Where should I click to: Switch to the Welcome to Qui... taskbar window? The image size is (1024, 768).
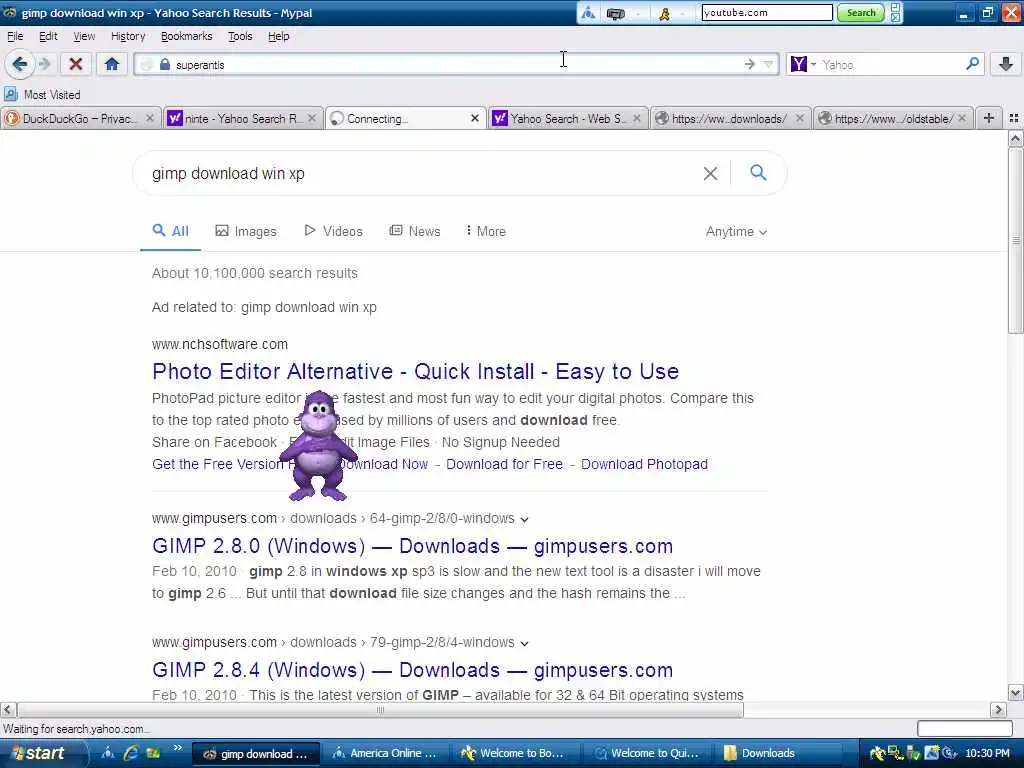pyautogui.click(x=646, y=753)
